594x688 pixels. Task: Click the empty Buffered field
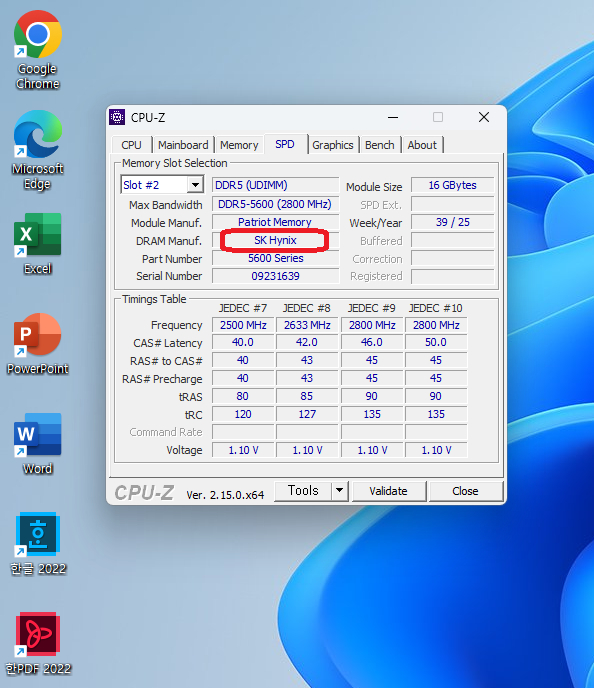click(x=452, y=240)
